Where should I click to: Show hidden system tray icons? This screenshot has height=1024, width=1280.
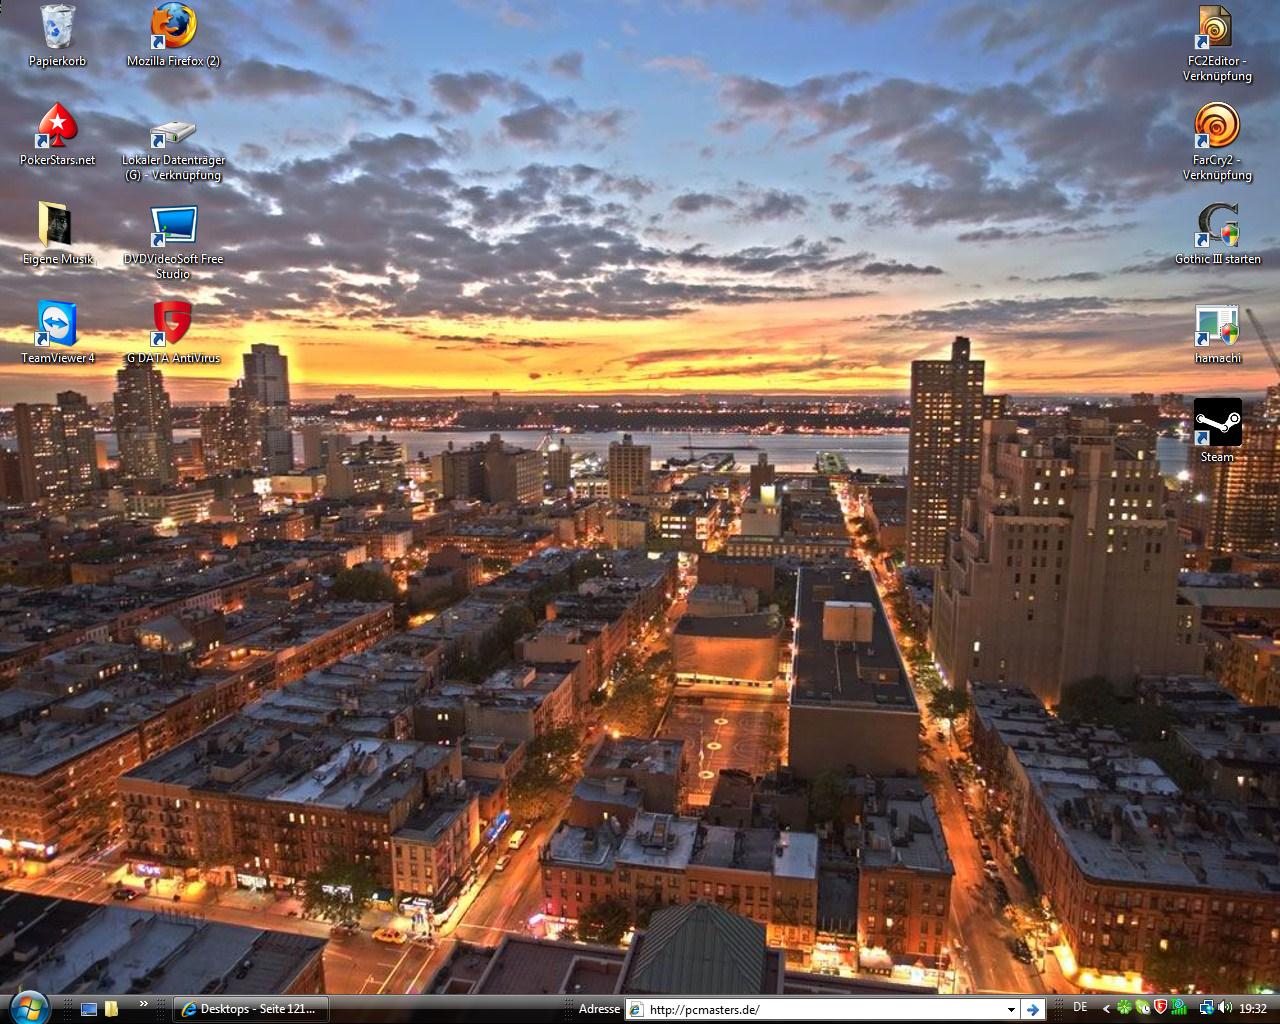1106,1009
